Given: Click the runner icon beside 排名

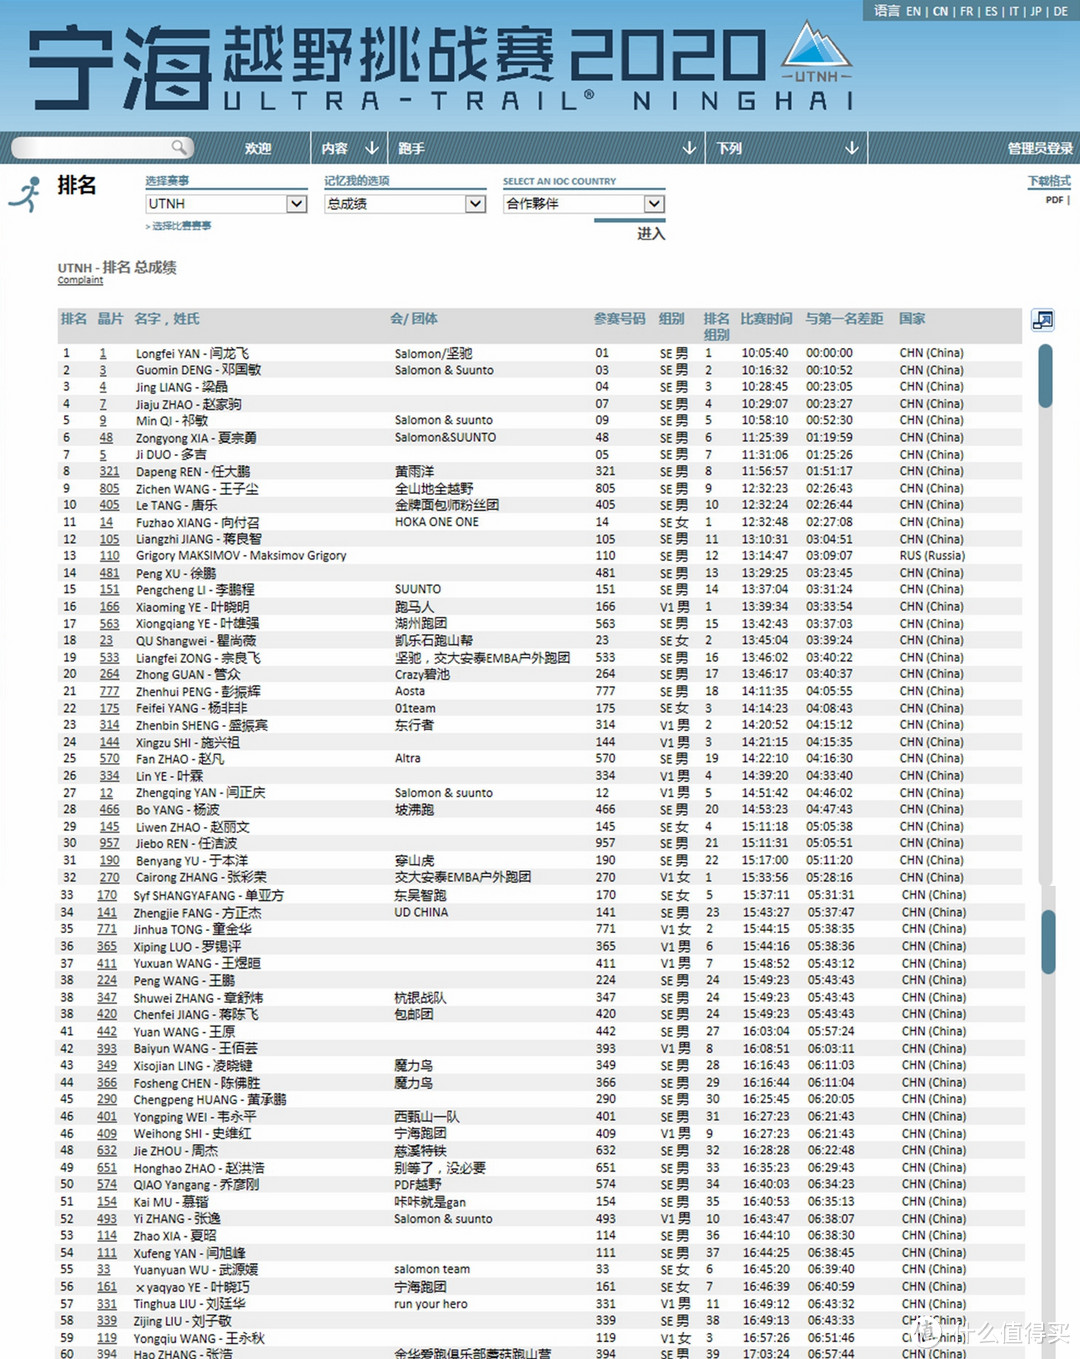Looking at the screenshot, I should tap(25, 194).
